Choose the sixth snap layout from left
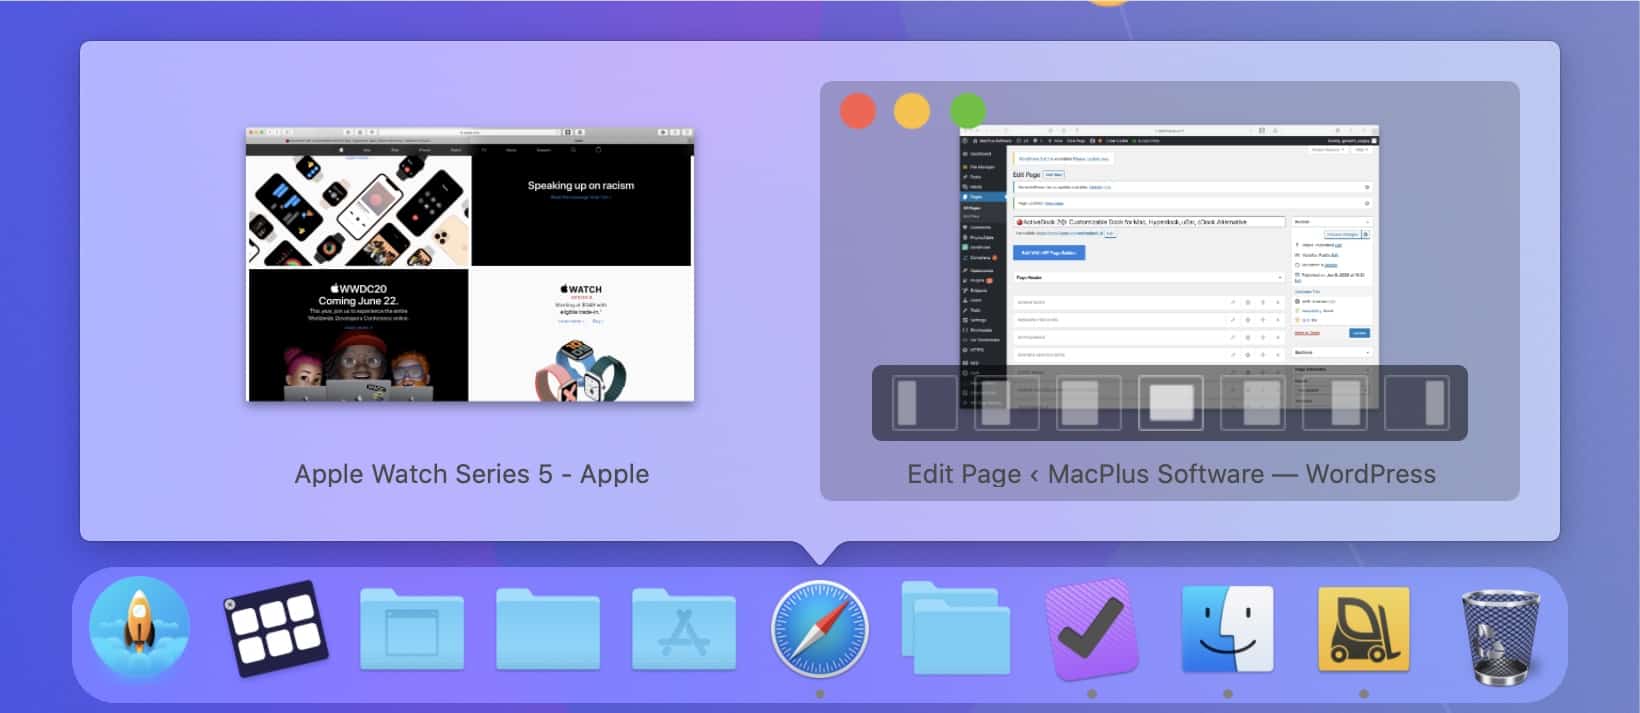The width and height of the screenshot is (1640, 713). pyautogui.click(x=1334, y=403)
